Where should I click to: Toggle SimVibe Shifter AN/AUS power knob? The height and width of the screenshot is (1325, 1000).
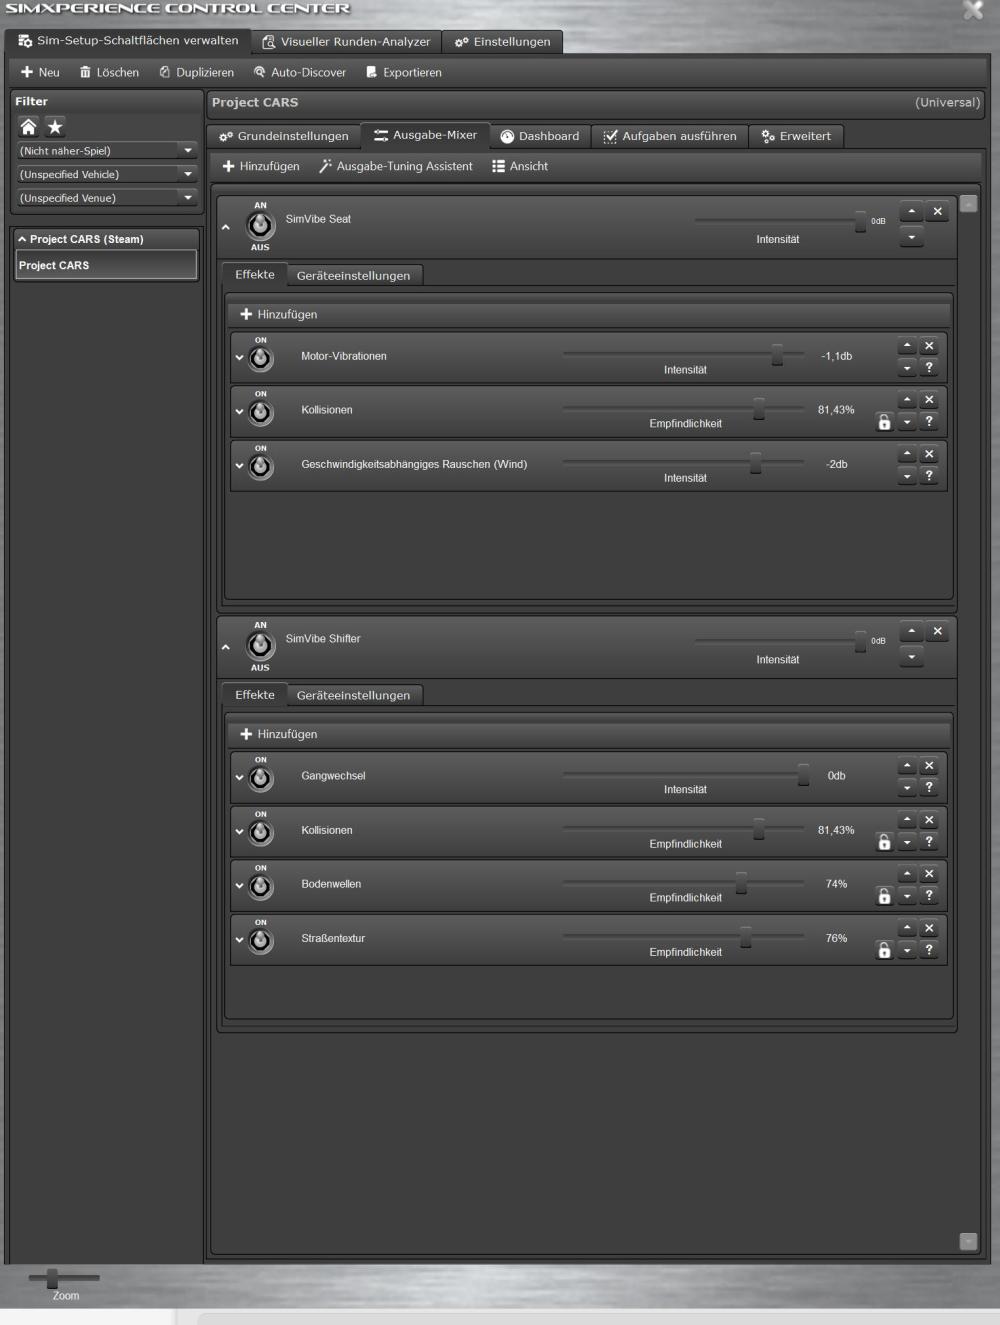point(260,646)
